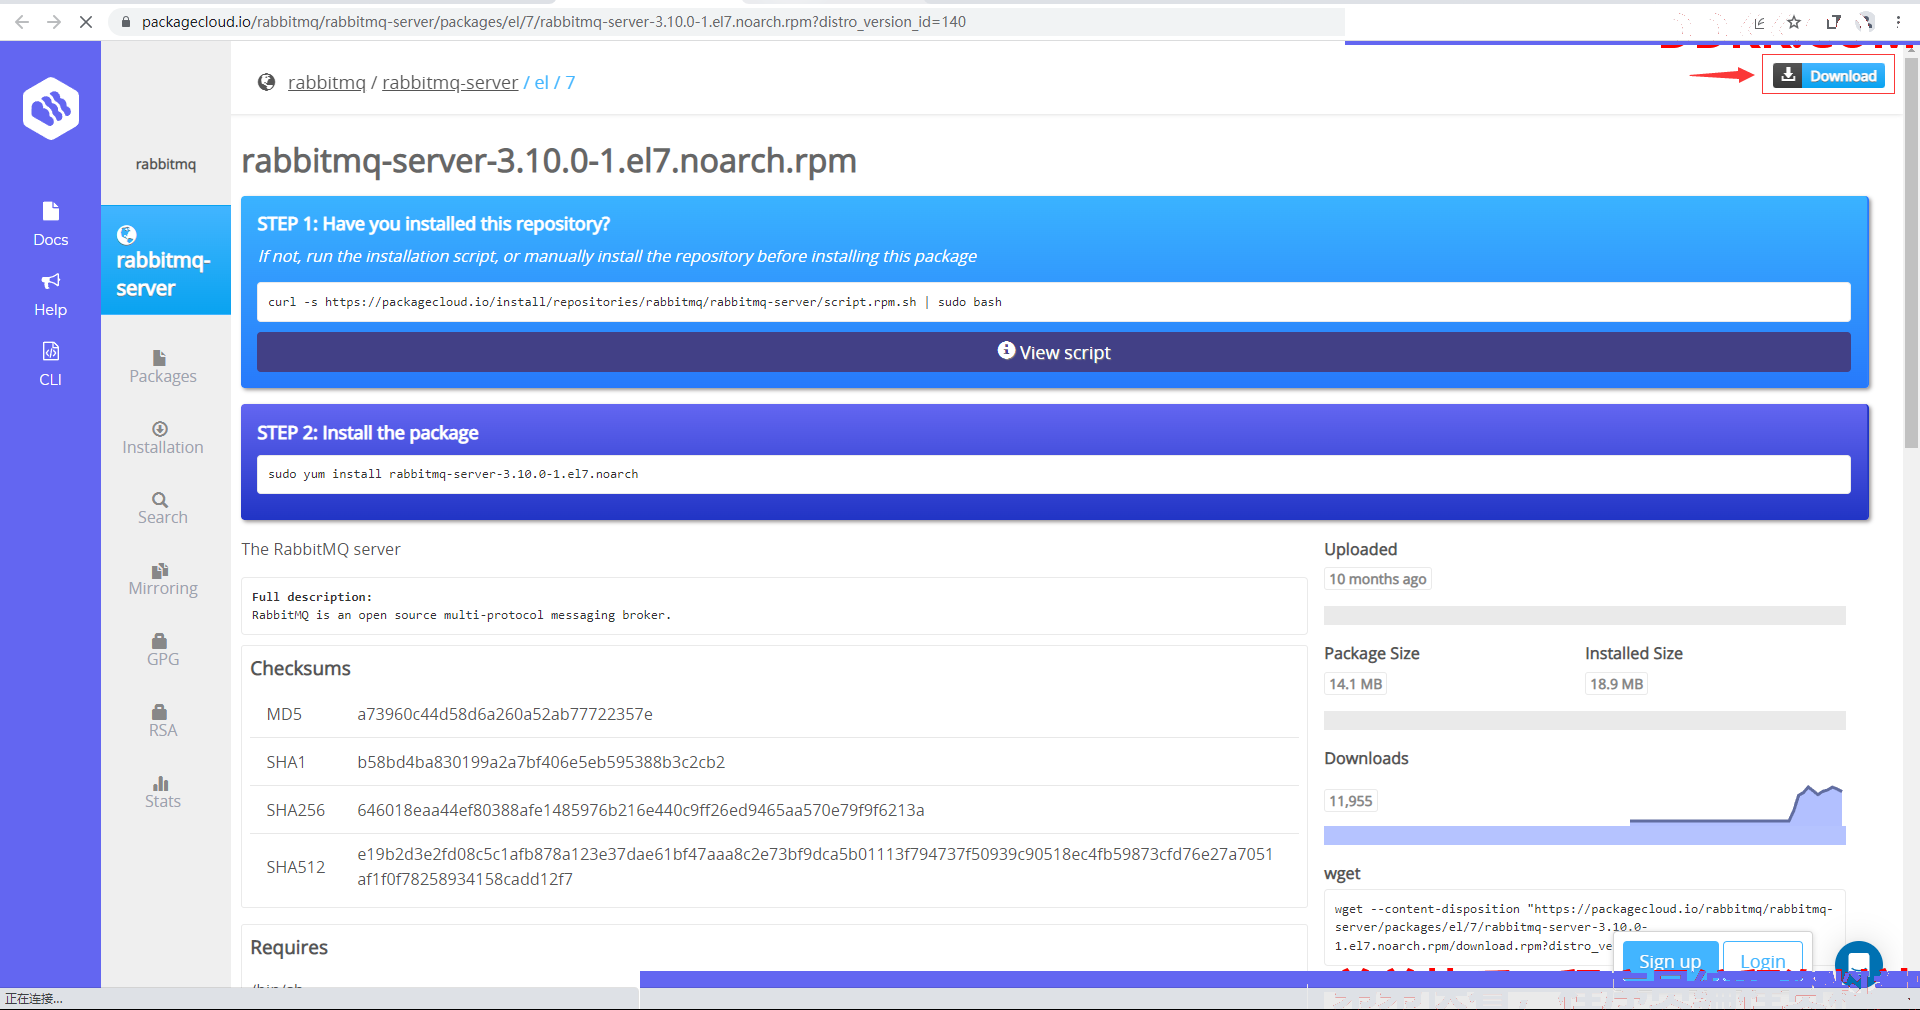
Task: Click the 18.9 MB installed size
Action: point(1616,684)
